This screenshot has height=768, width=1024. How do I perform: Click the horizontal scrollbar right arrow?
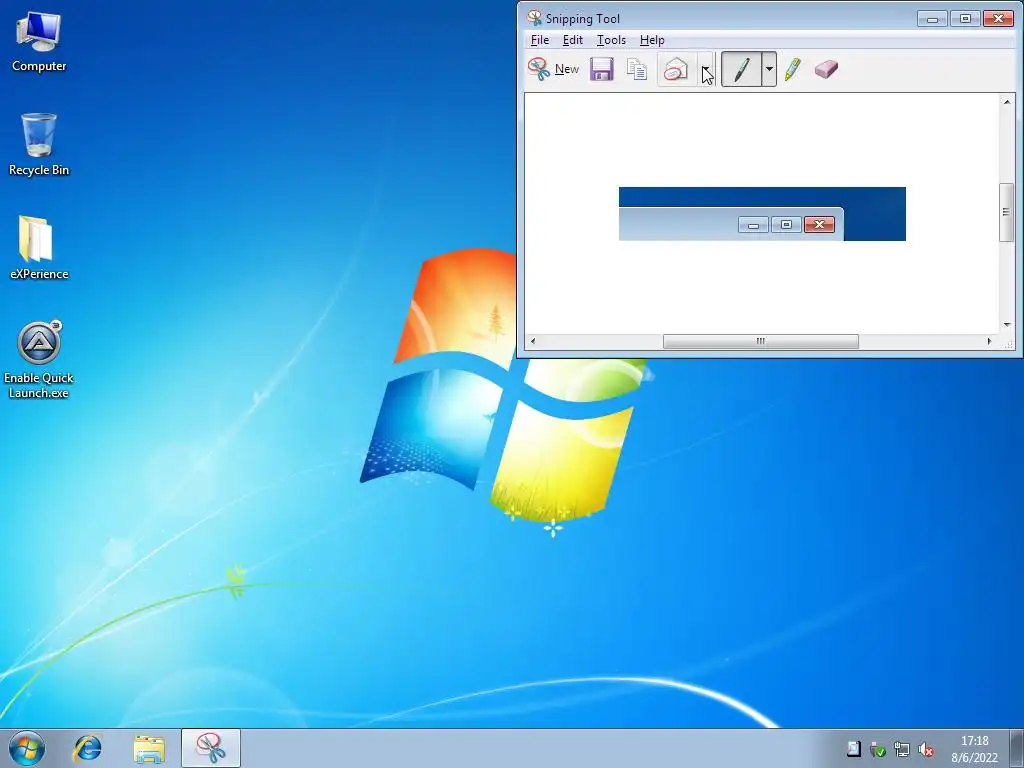pyautogui.click(x=990, y=341)
